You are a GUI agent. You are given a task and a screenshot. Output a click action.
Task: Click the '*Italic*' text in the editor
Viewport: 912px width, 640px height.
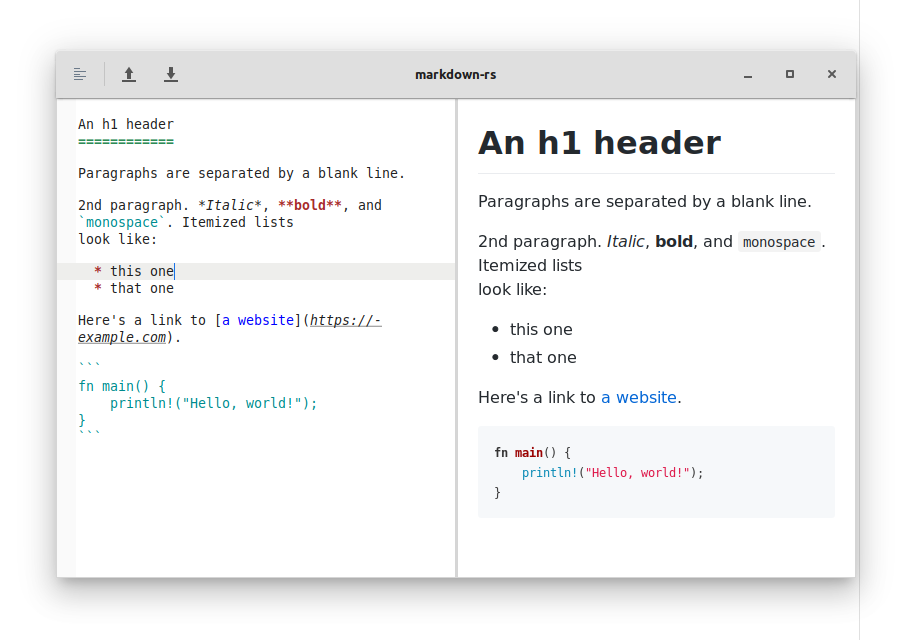tap(230, 205)
